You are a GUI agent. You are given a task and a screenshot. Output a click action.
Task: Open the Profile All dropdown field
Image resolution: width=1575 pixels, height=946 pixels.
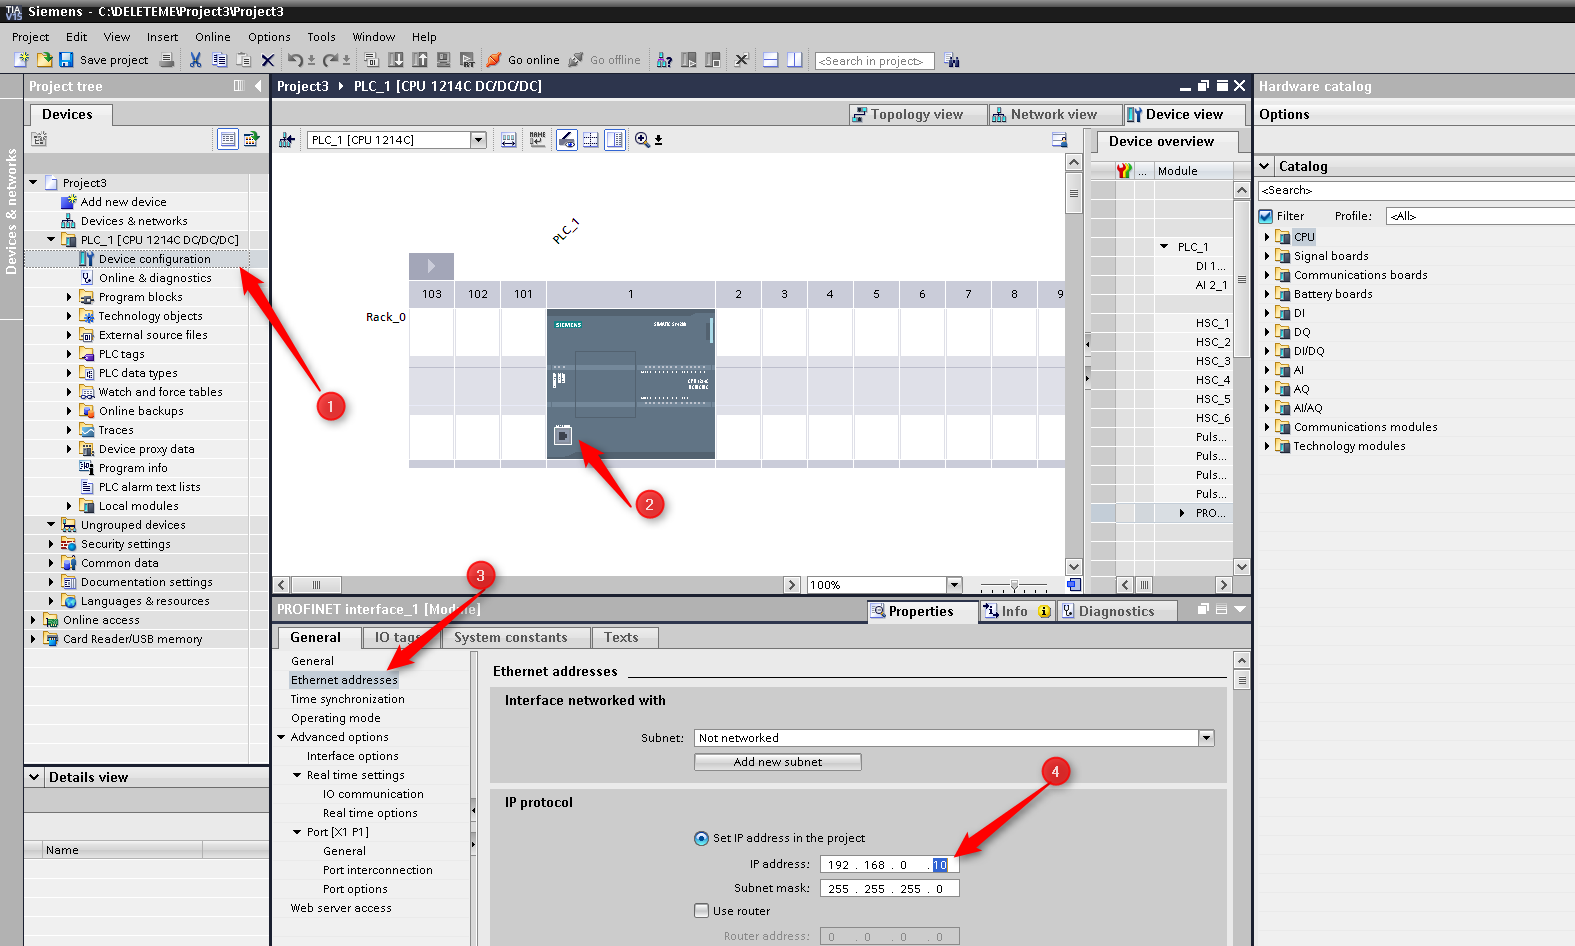[x=1480, y=216]
